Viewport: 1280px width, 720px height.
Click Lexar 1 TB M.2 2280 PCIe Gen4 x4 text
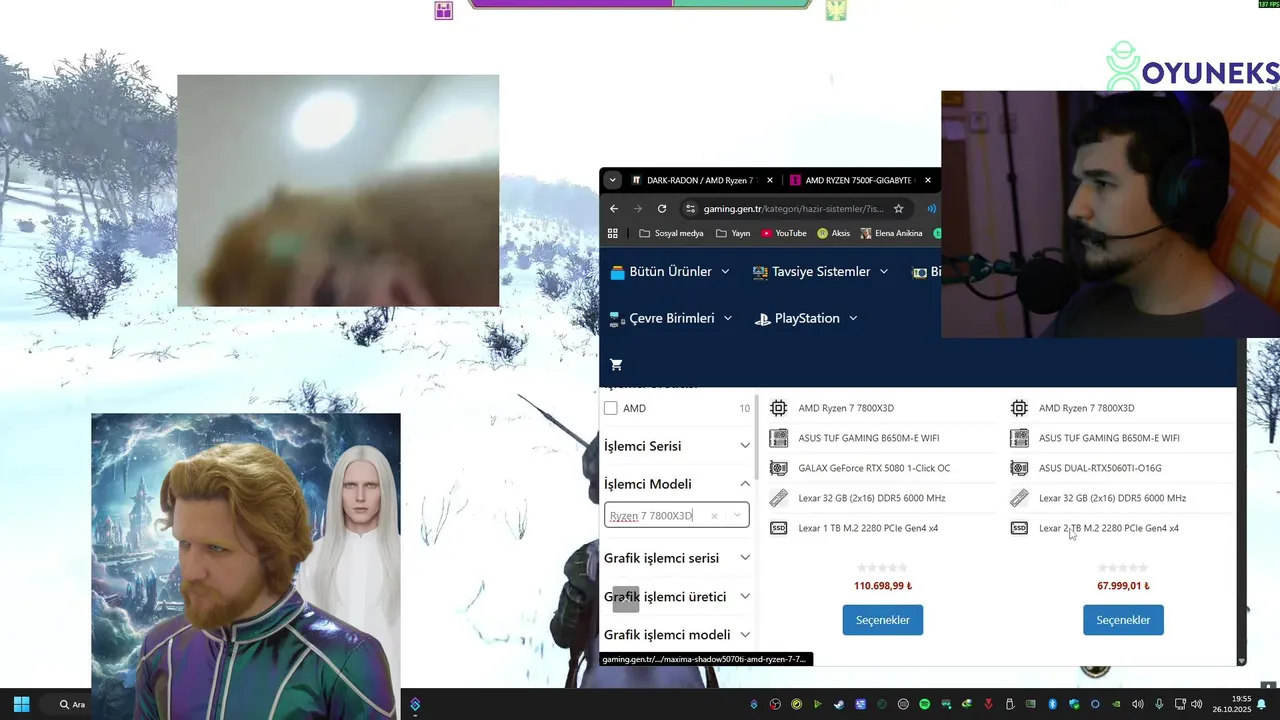click(868, 528)
